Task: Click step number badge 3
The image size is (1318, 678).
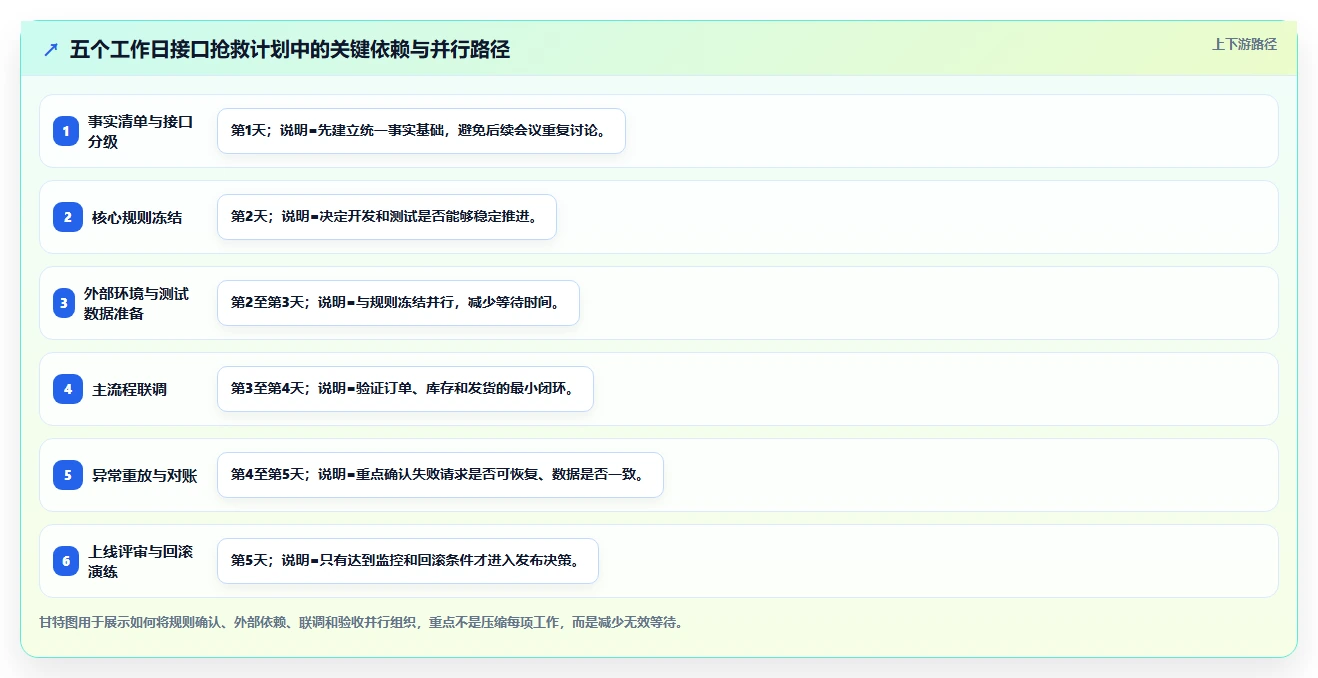Action: (64, 303)
